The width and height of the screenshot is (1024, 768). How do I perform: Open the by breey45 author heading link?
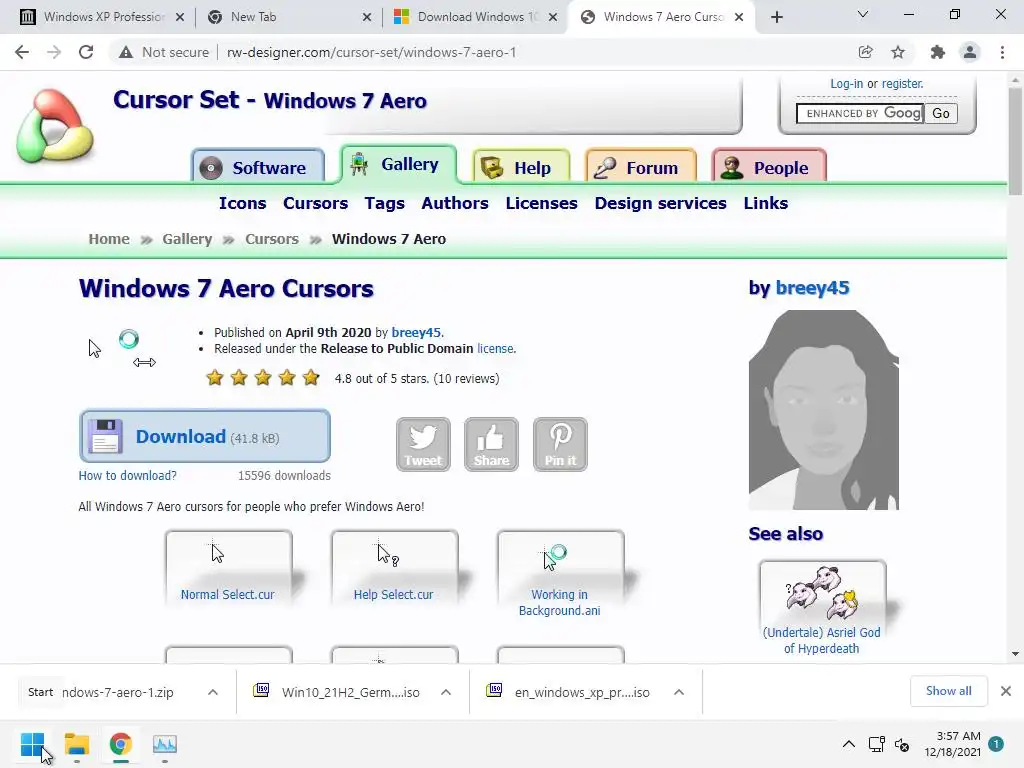tap(812, 288)
